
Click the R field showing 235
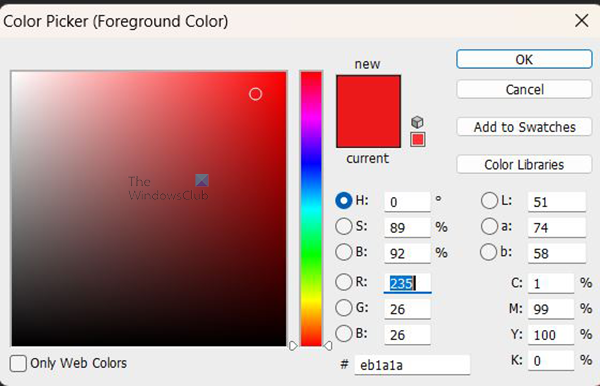pos(407,283)
